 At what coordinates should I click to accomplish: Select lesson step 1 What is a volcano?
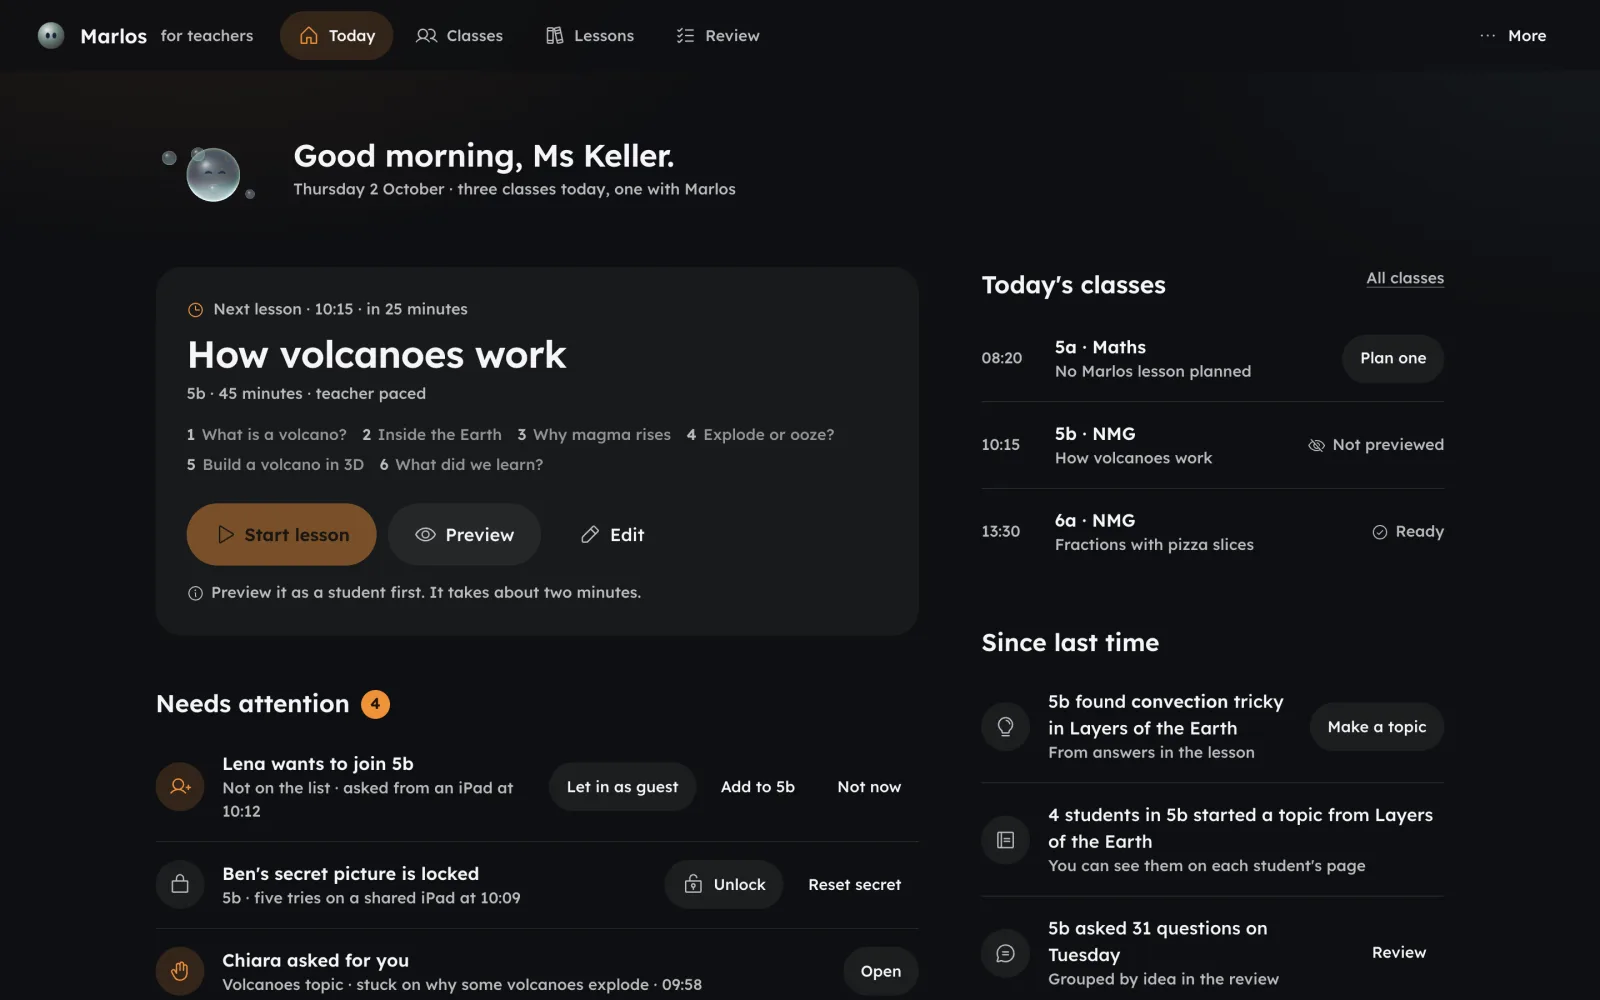pos(266,435)
